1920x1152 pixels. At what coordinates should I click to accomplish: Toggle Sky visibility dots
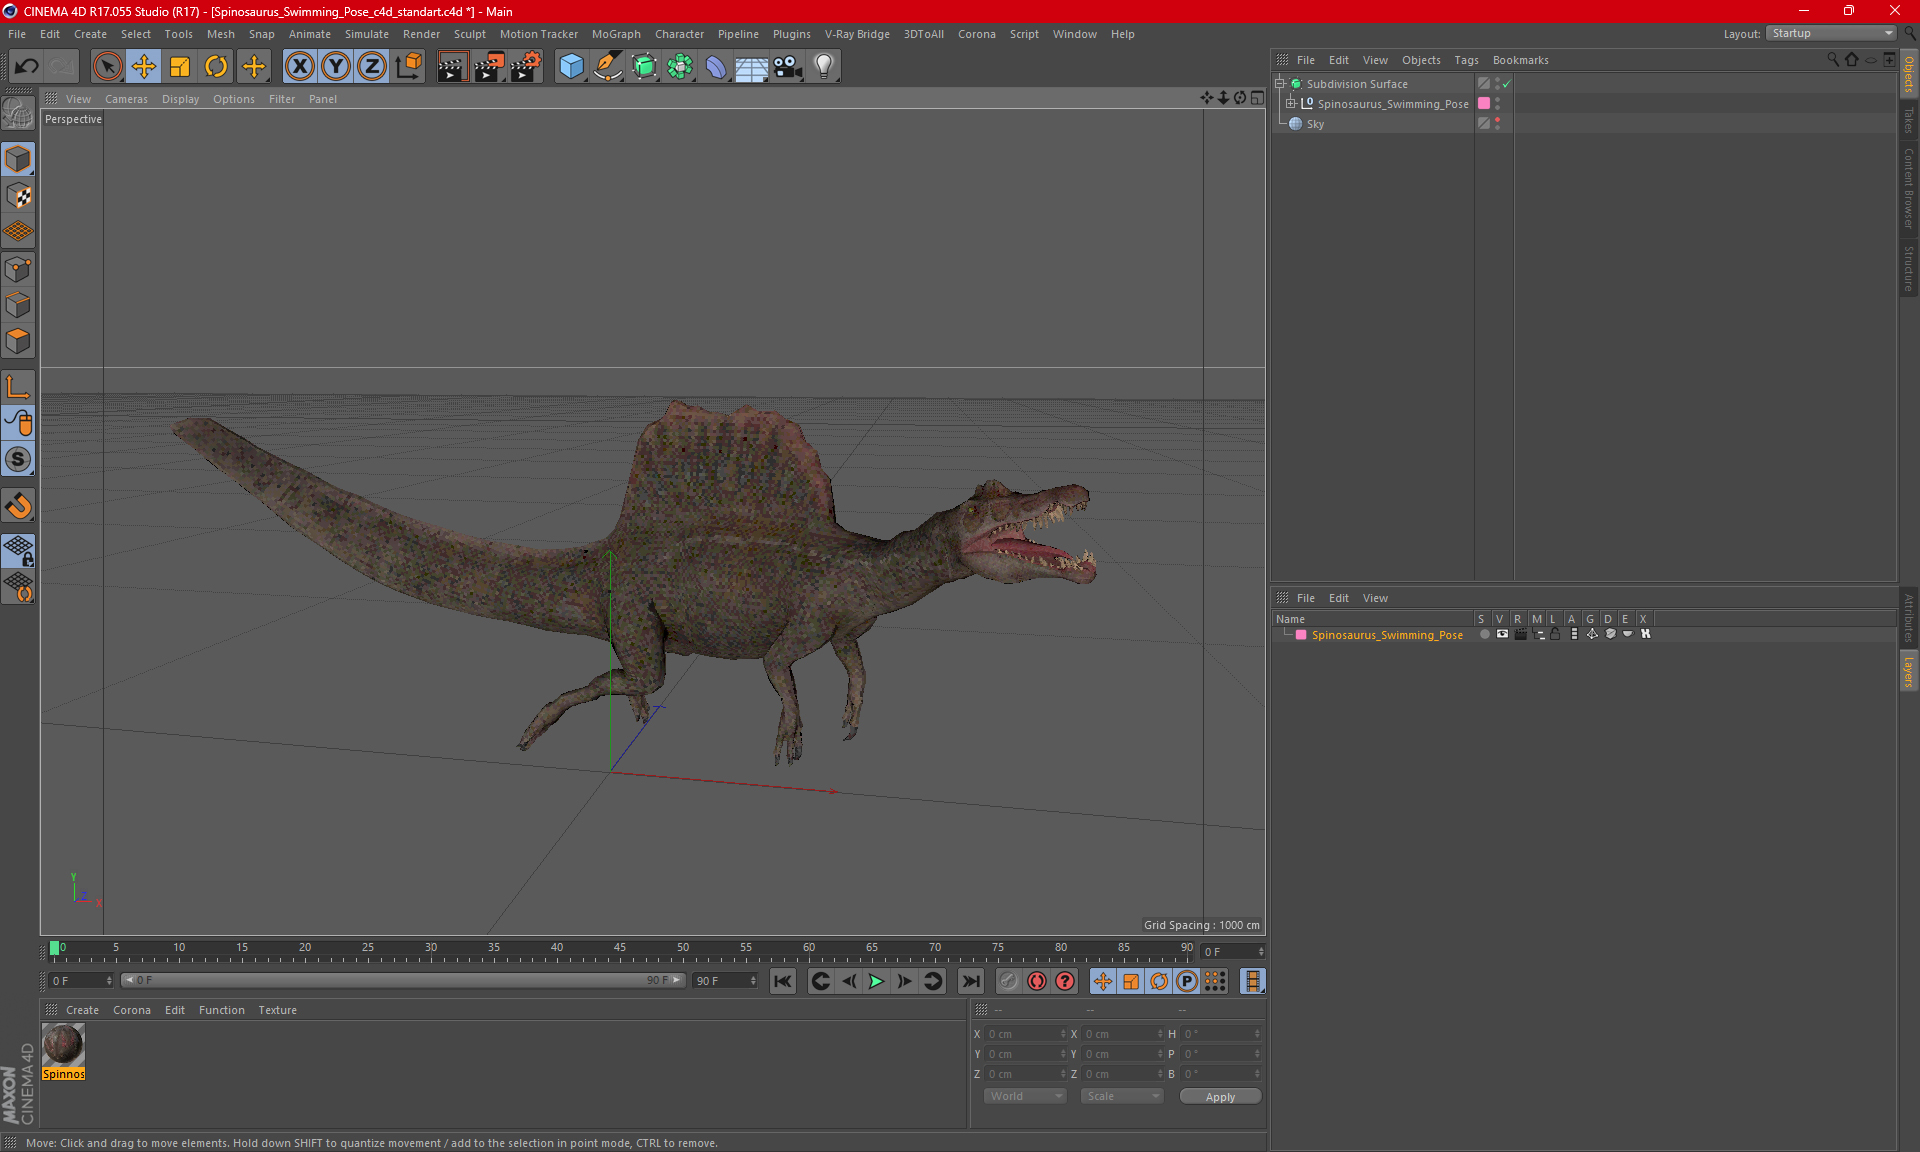[x=1497, y=123]
